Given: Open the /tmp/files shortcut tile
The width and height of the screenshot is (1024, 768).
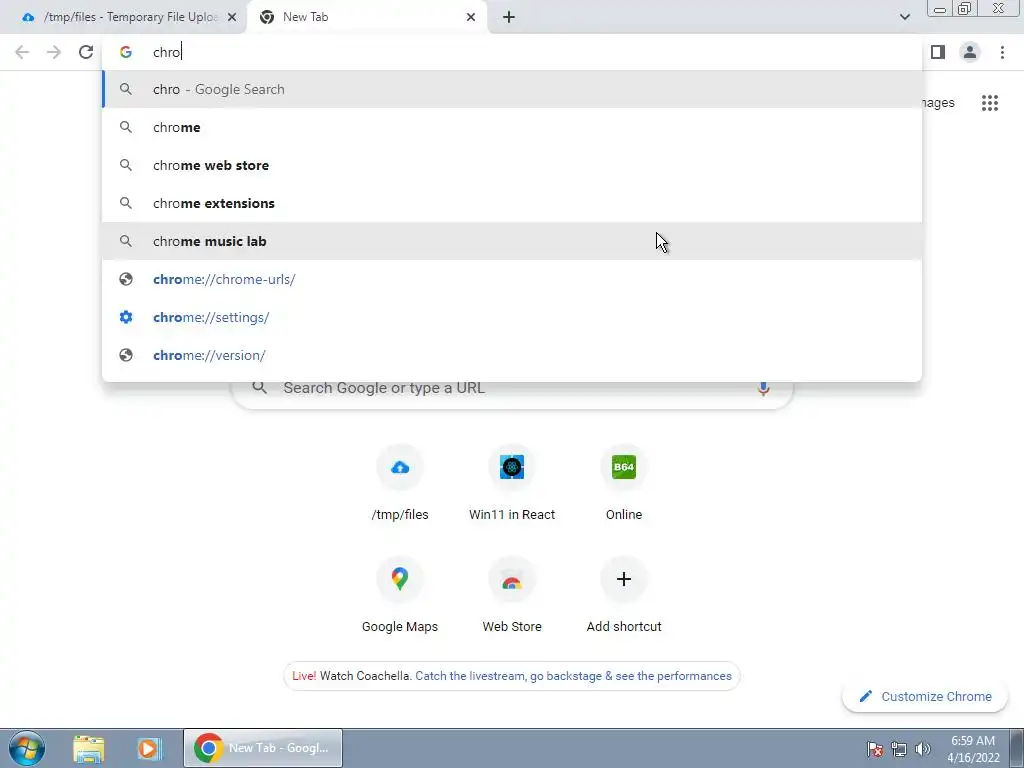Looking at the screenshot, I should 400,483.
